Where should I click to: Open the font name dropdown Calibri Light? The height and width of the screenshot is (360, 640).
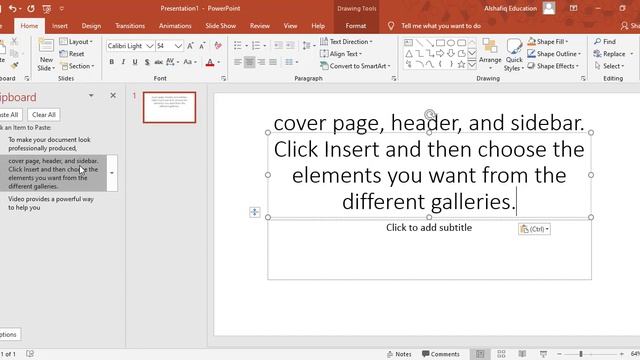[150, 46]
